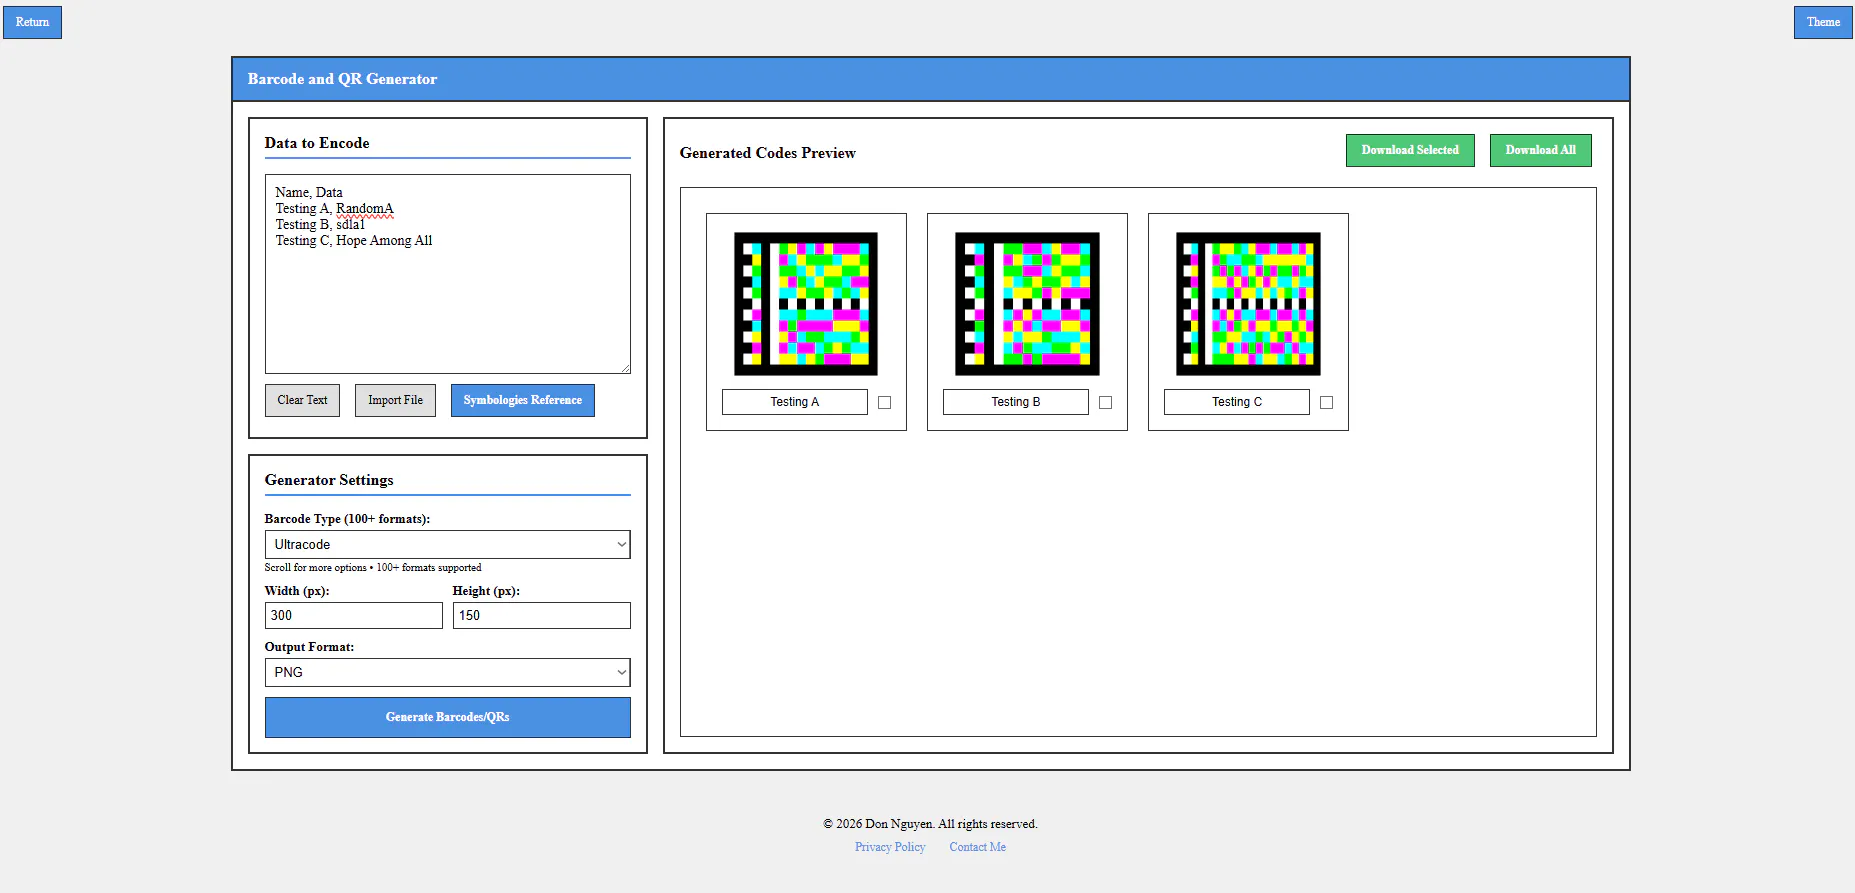The image size is (1855, 893).
Task: Open the Privacy Policy link
Action: (890, 847)
